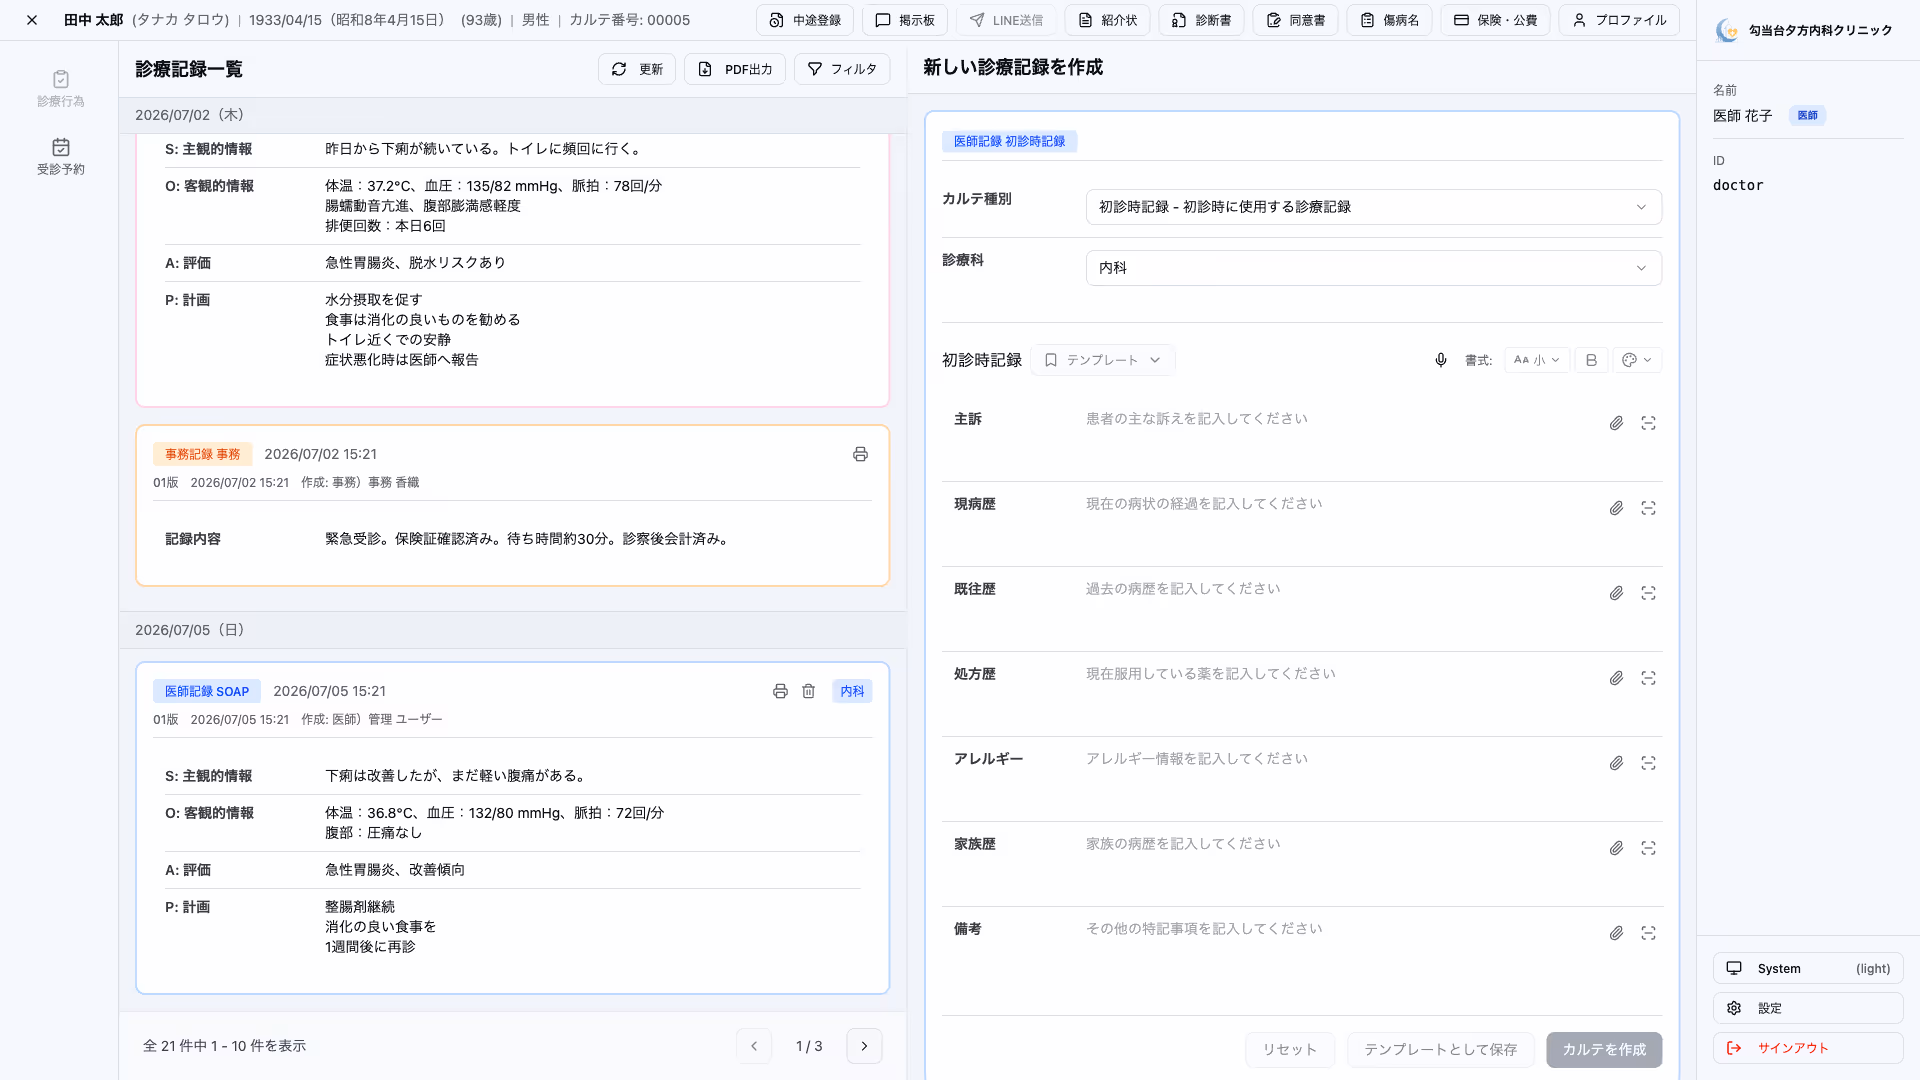Open 設定 in the right panel
Screen dimensions: 1920x1080
point(1808,1008)
